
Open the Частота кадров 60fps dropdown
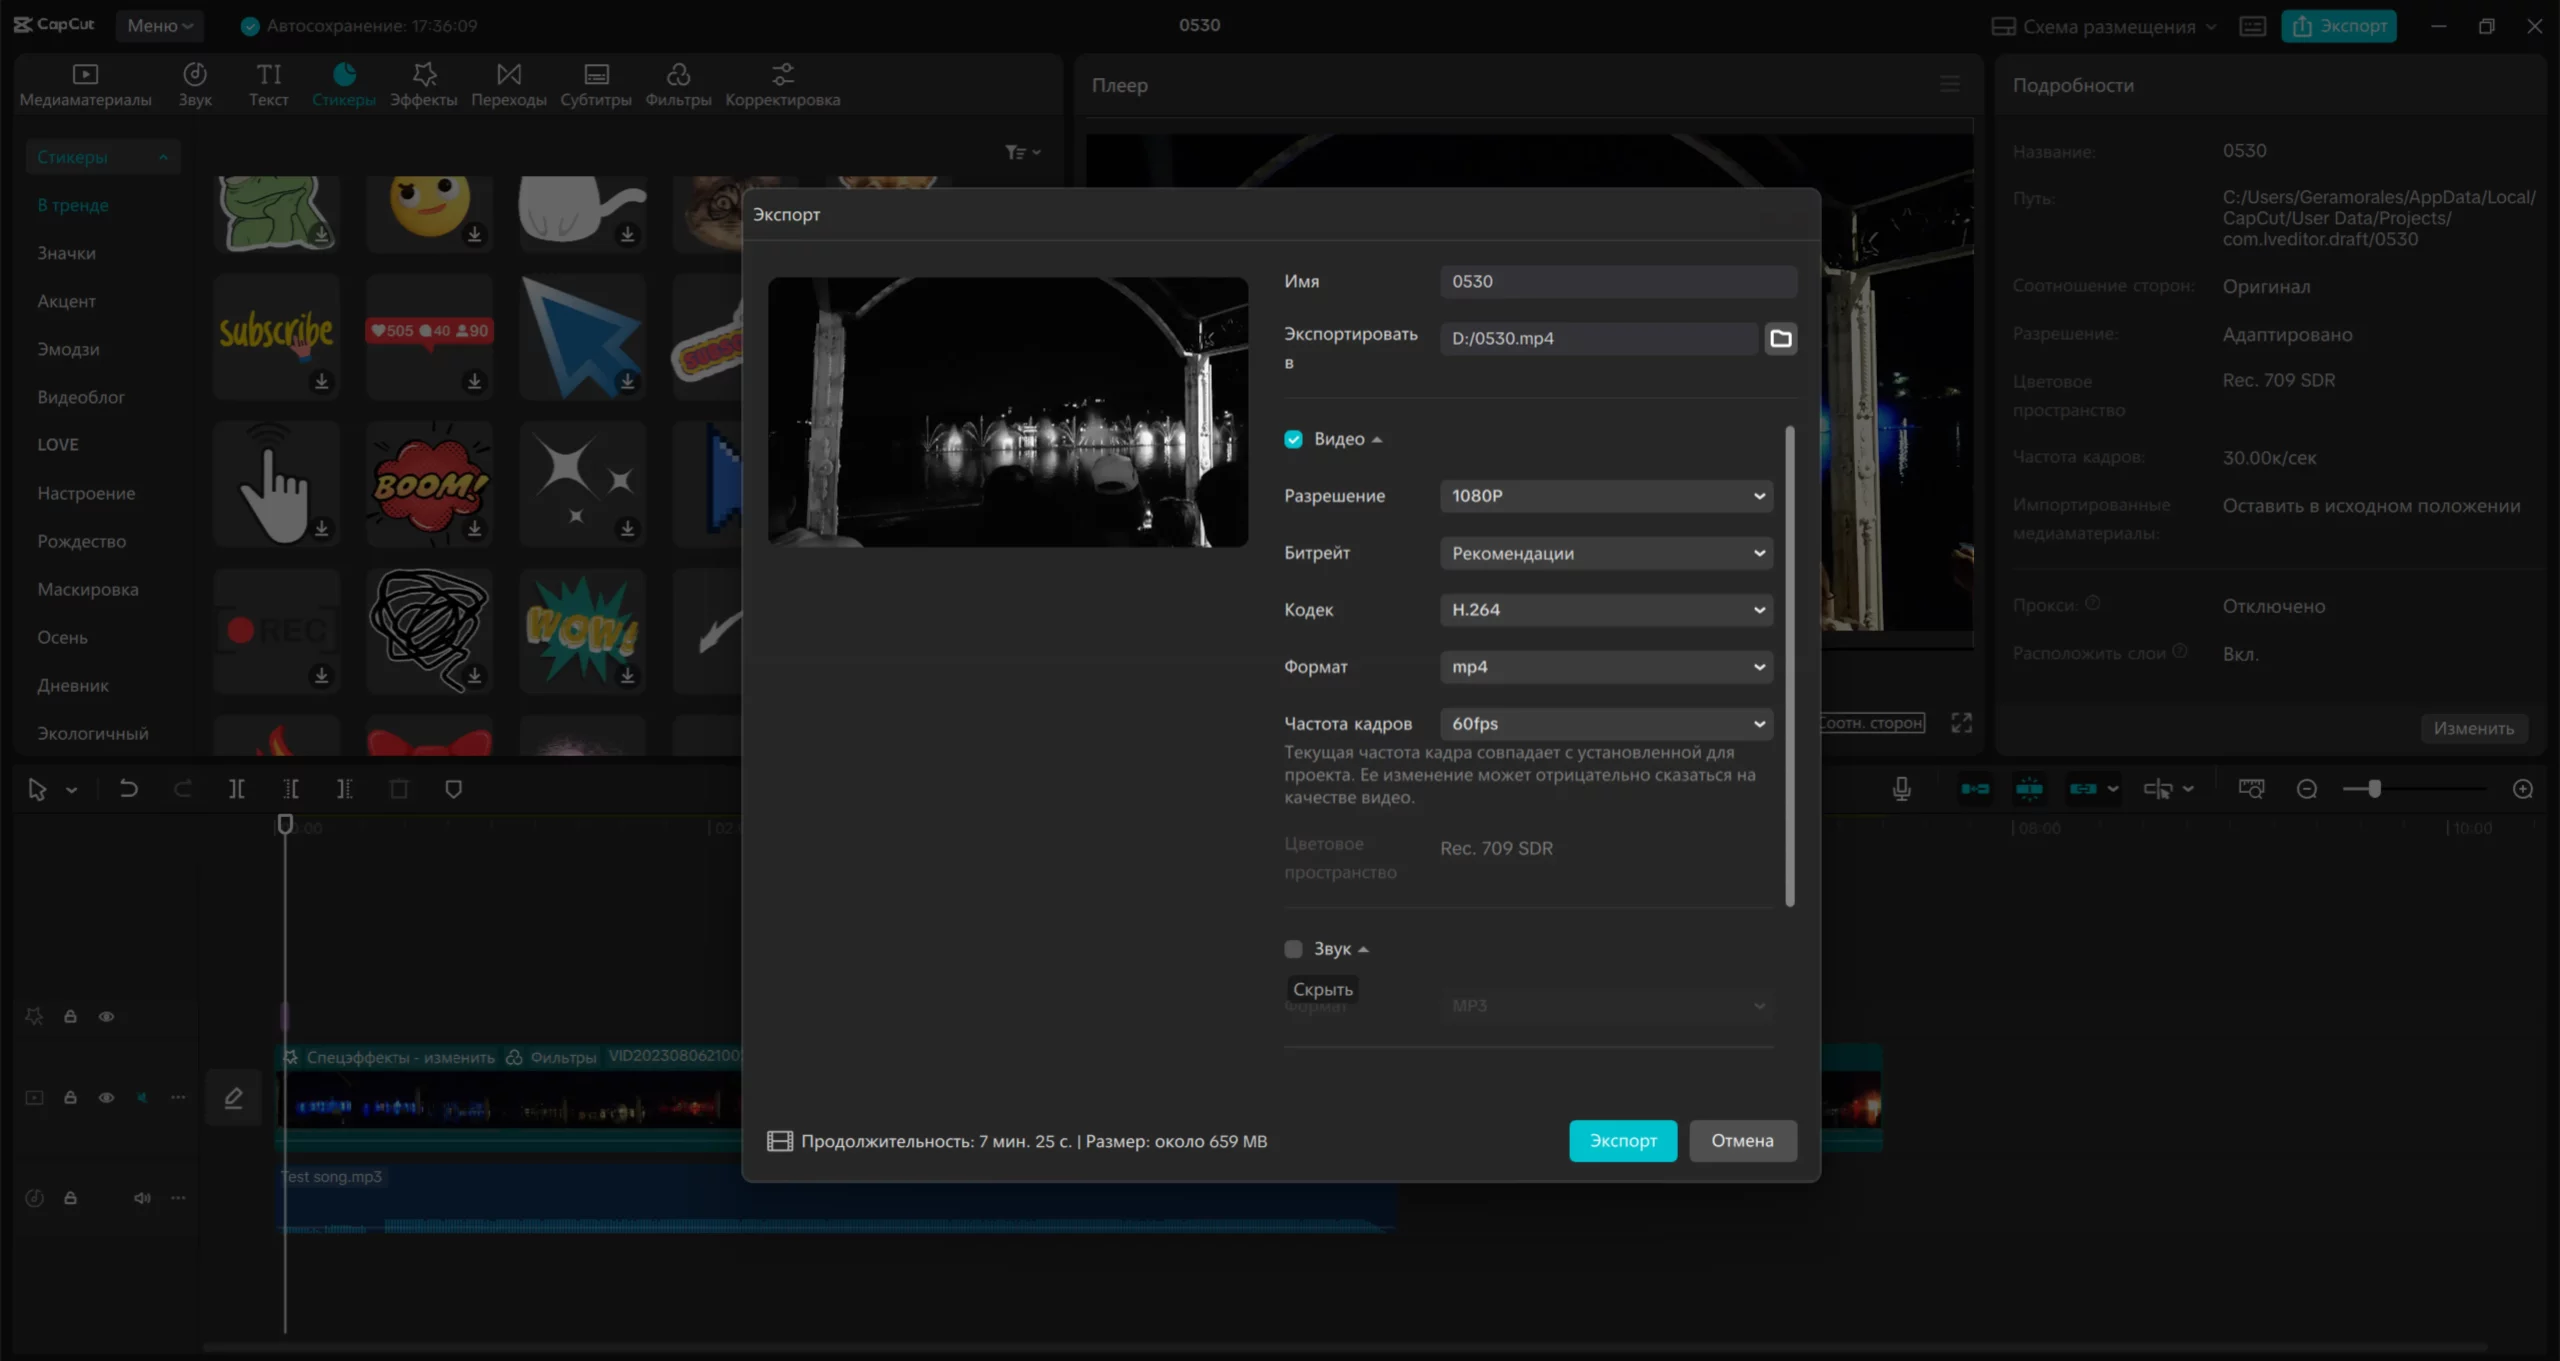(x=1606, y=723)
